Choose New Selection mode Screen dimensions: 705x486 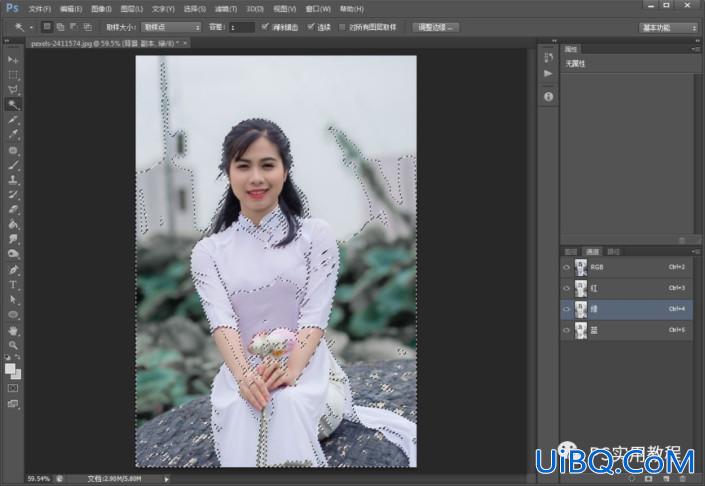[47, 27]
